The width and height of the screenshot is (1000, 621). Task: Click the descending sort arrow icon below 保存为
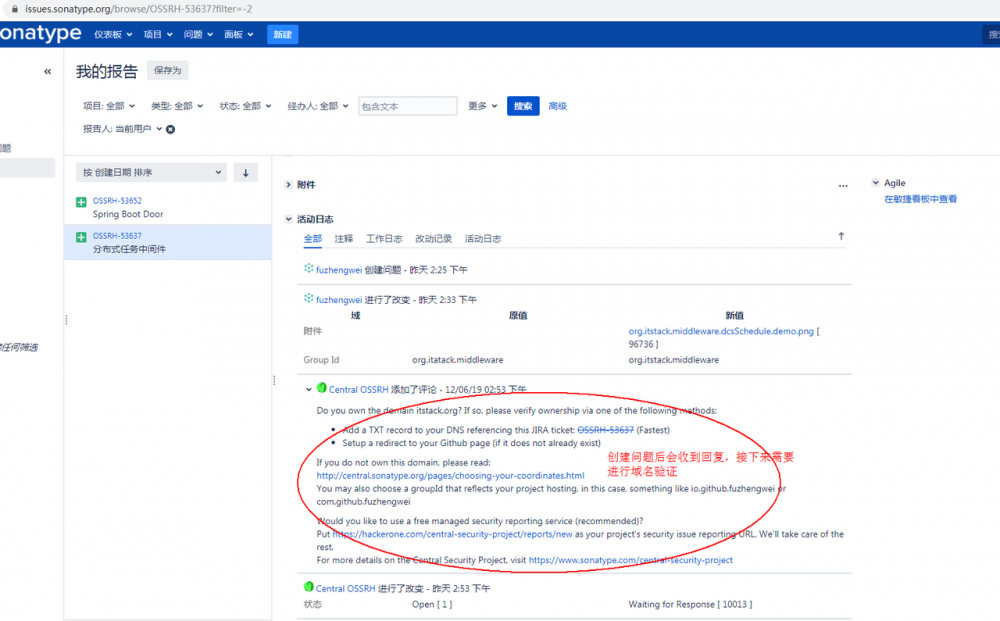[x=245, y=172]
